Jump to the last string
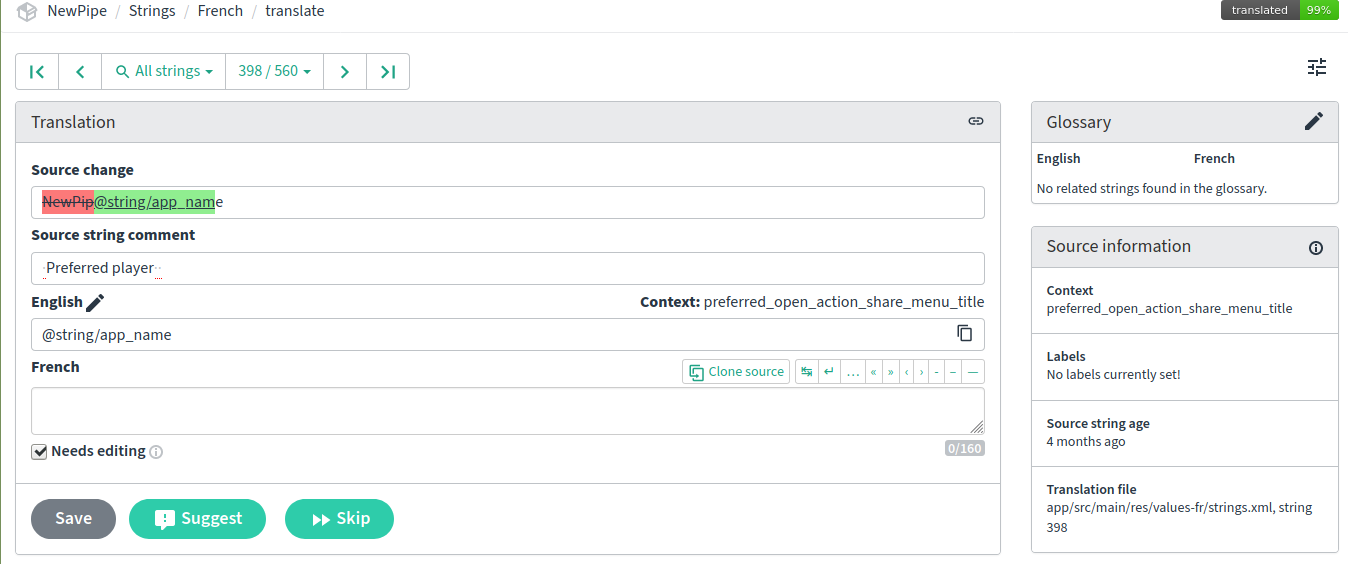Viewport: 1348px width, 564px height. [388, 72]
